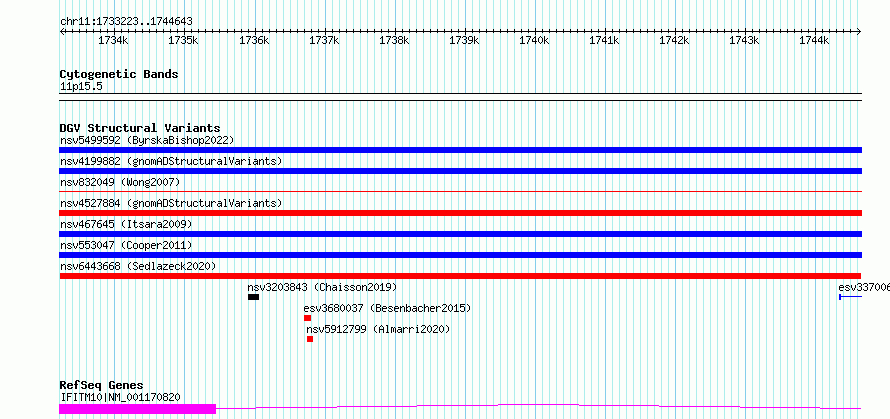Click the 11p15.5 cytogenetic band label
The width and height of the screenshot is (890, 419).
(81, 86)
